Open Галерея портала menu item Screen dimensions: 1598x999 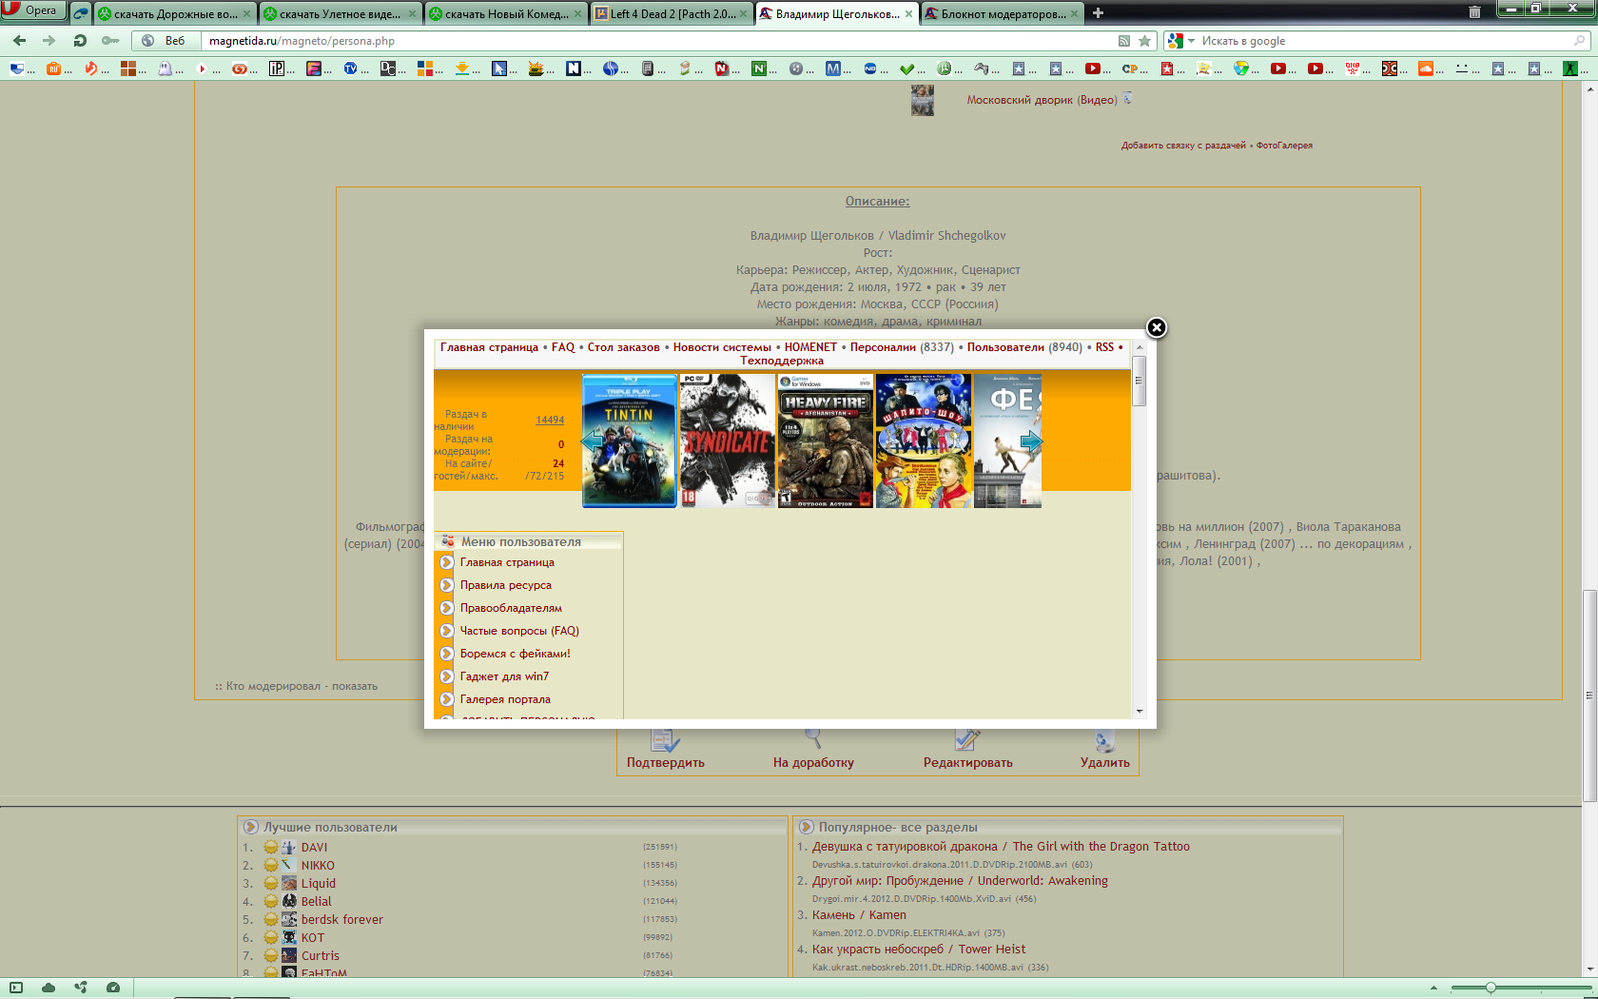tap(505, 700)
